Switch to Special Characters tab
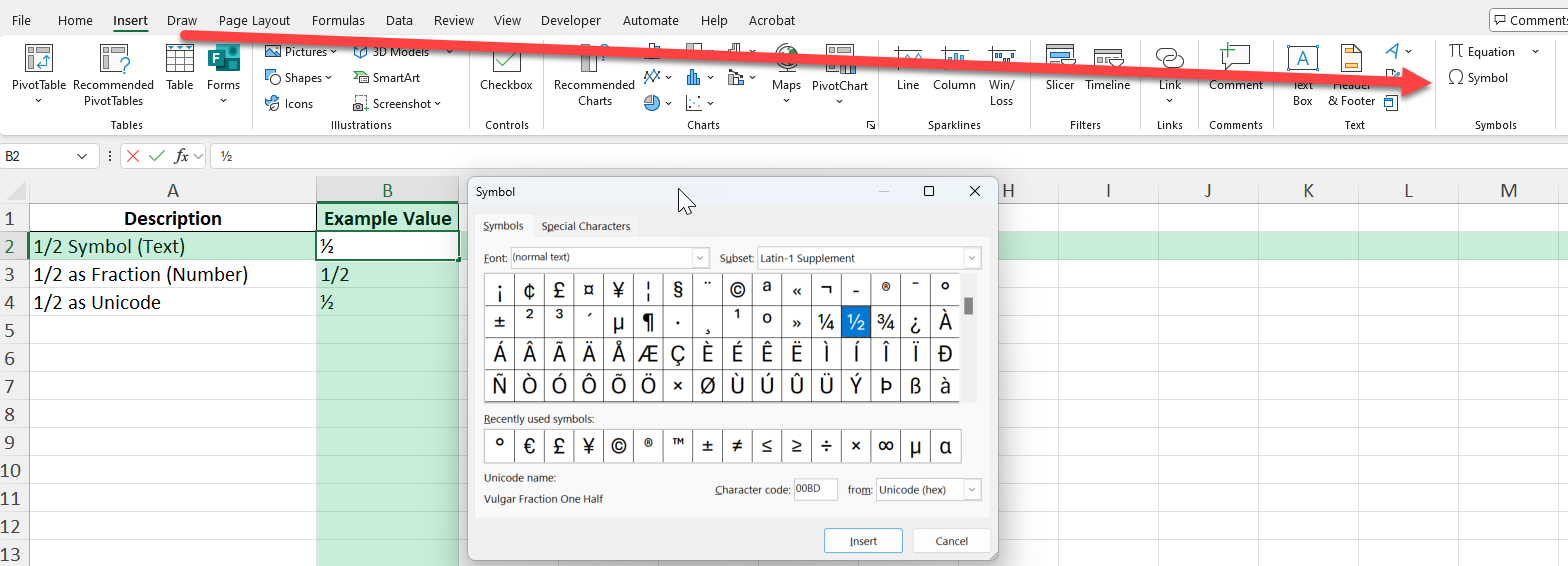The width and height of the screenshot is (1568, 566). point(586,226)
